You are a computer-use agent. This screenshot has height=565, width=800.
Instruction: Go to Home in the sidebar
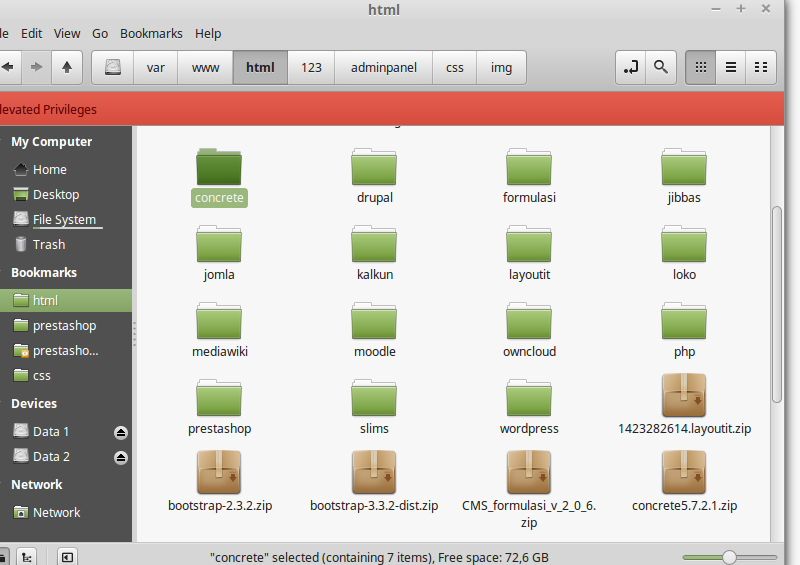[x=66, y=169]
